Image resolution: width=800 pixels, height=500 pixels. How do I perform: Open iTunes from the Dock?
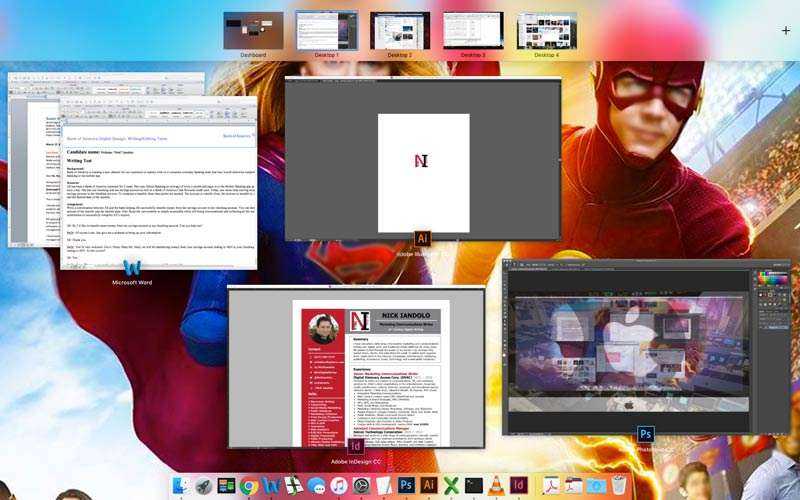click(339, 485)
